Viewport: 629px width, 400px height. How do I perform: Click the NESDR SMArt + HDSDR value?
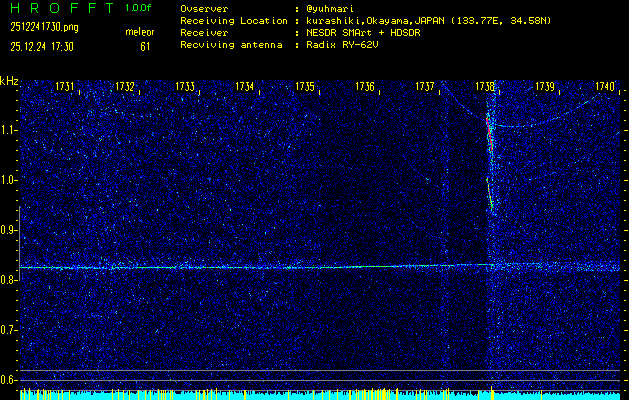pyautogui.click(x=363, y=33)
